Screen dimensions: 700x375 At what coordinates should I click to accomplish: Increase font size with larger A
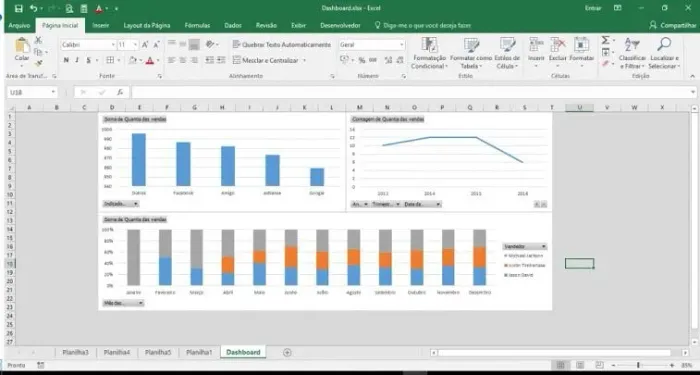pos(145,45)
